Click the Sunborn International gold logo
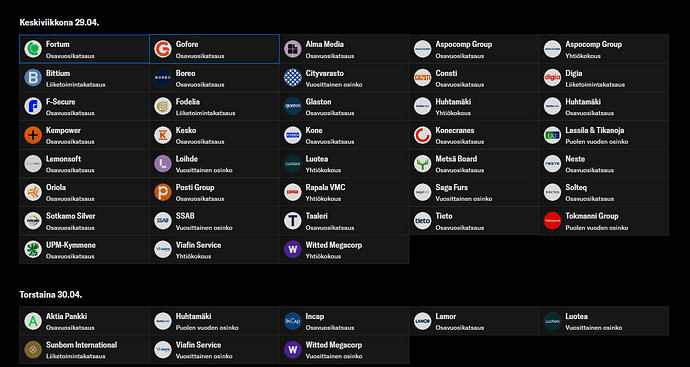 coord(33,349)
